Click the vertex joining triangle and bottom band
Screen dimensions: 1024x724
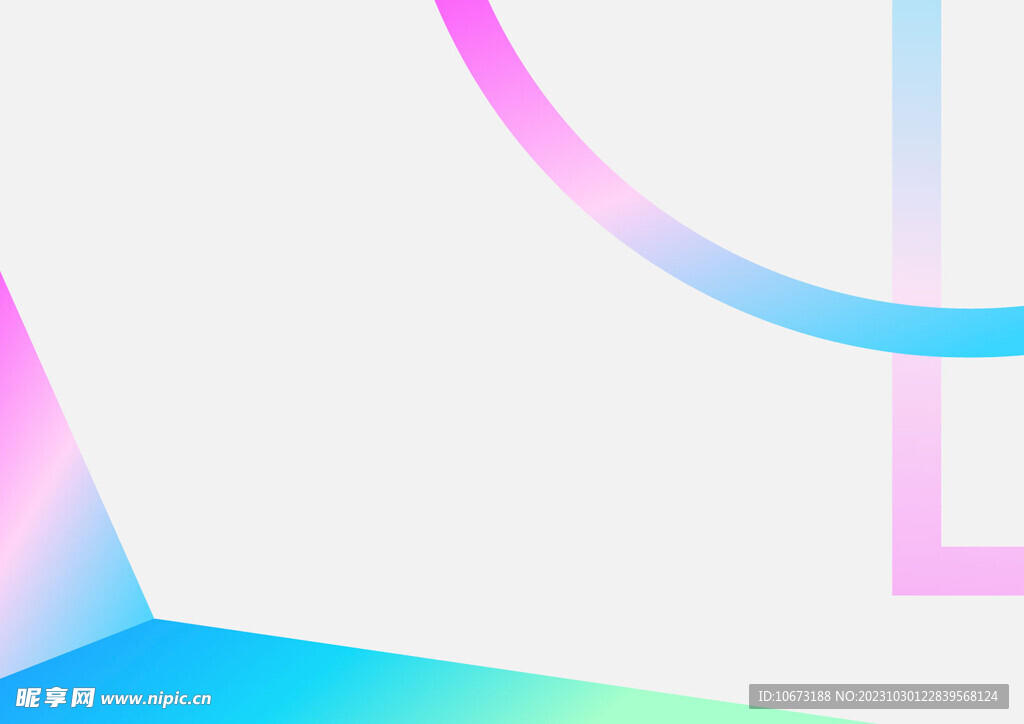click(x=153, y=619)
